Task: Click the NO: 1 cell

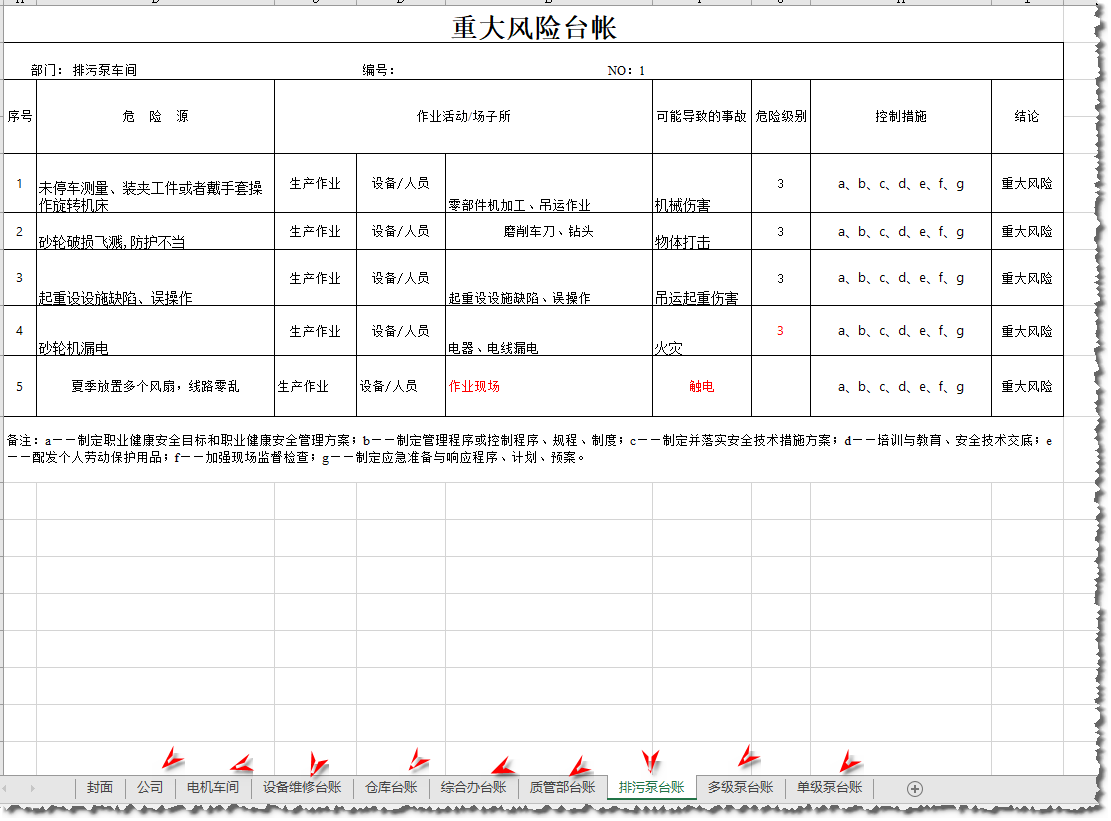Action: (626, 70)
